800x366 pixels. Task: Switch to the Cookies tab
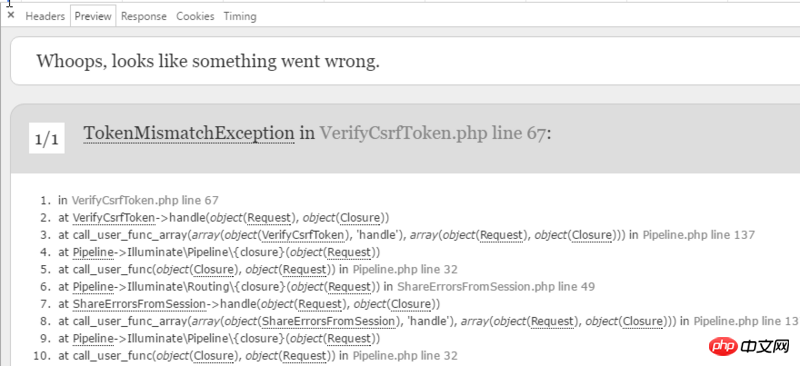point(195,16)
